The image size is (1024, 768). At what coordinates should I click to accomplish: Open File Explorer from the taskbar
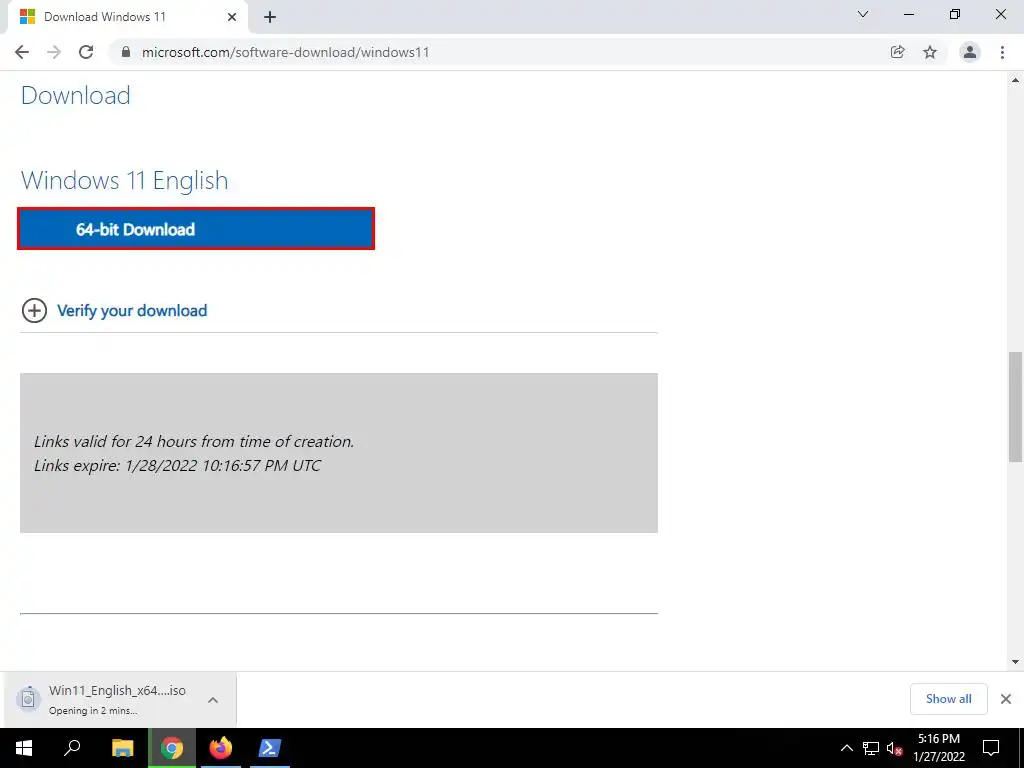click(x=123, y=748)
